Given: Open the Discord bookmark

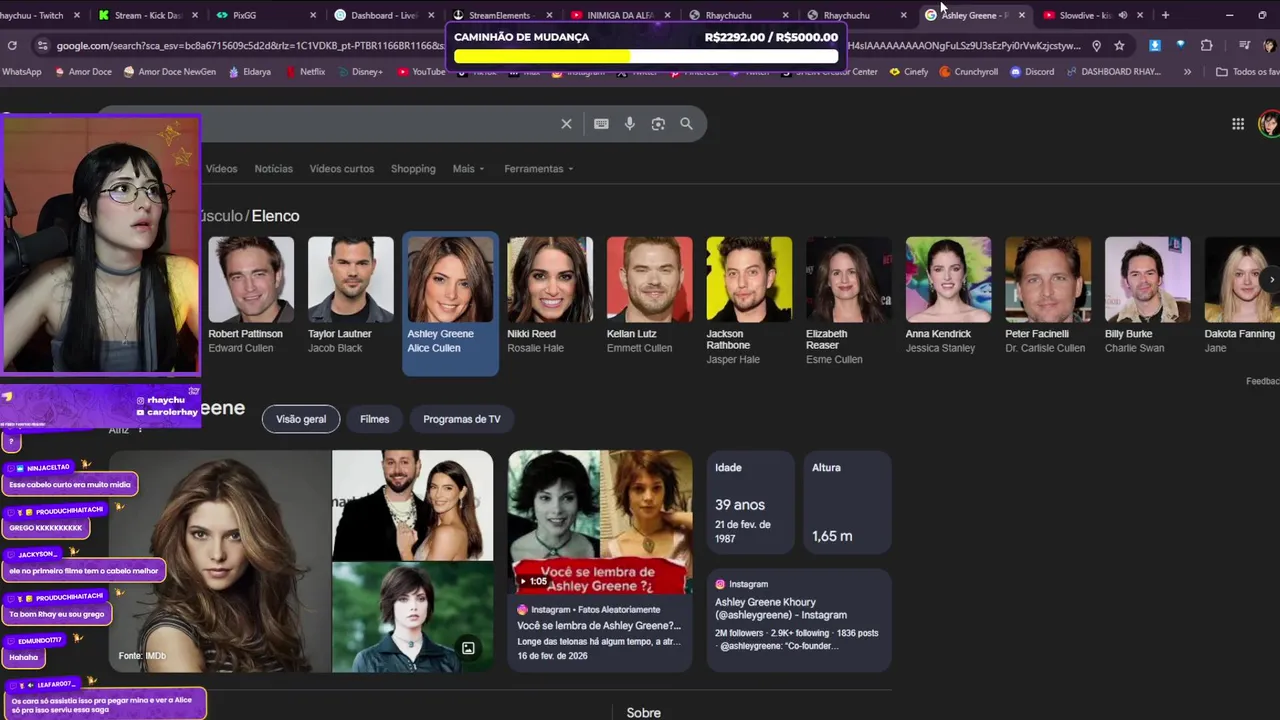Looking at the screenshot, I should [x=1032, y=72].
